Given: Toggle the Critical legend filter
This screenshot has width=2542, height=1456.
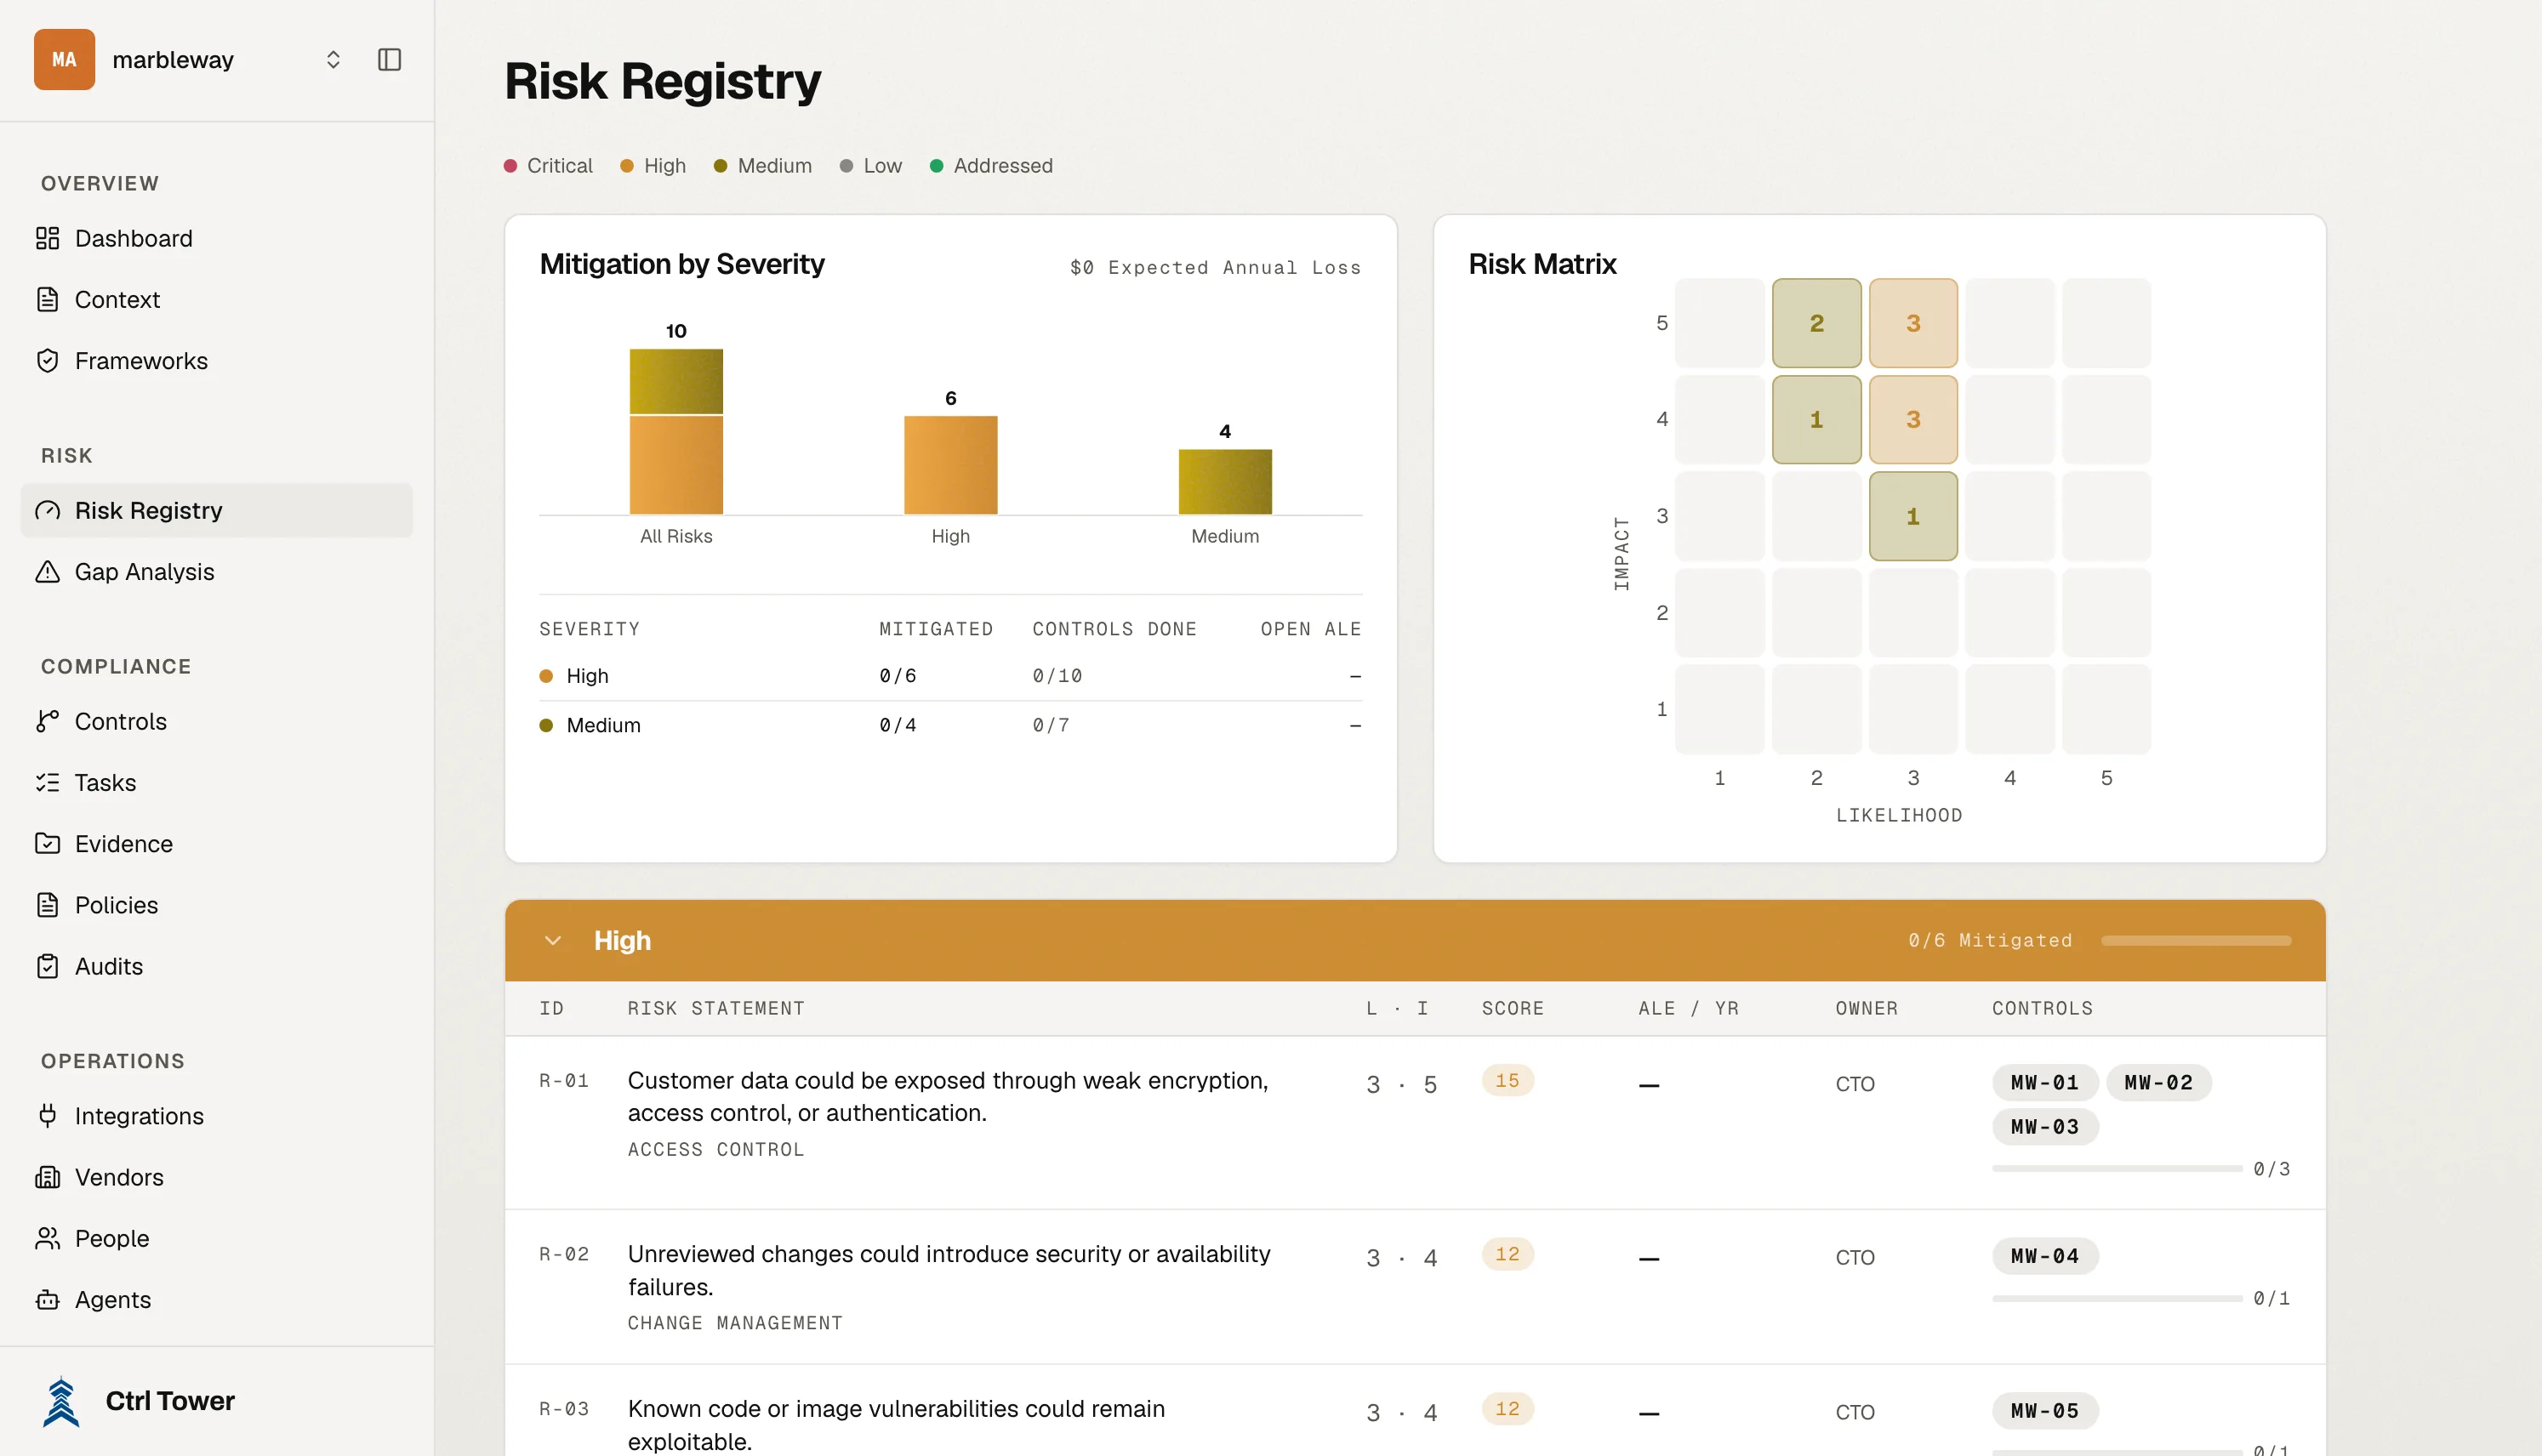Looking at the screenshot, I should pos(548,165).
